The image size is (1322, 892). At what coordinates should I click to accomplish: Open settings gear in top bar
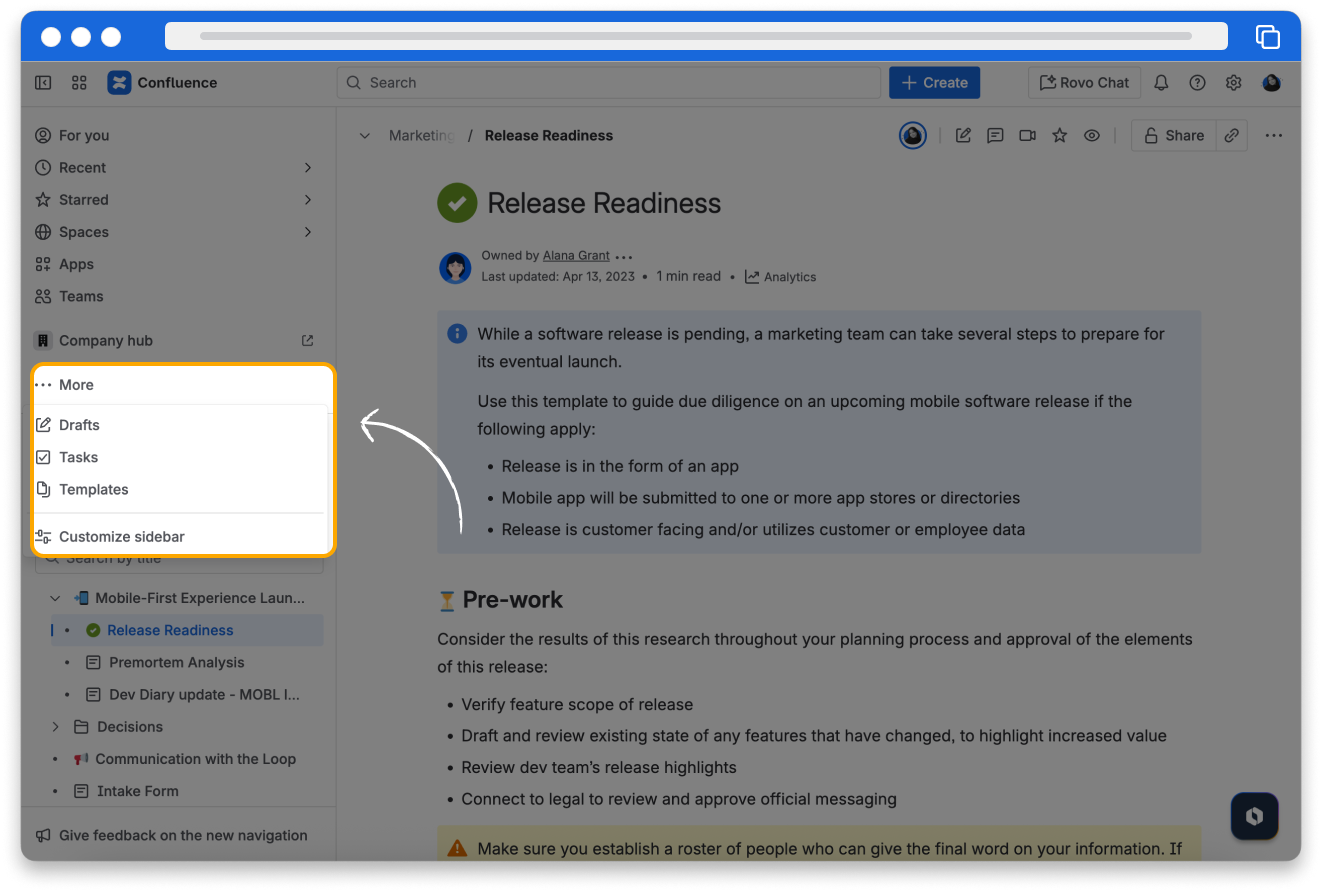(x=1233, y=83)
